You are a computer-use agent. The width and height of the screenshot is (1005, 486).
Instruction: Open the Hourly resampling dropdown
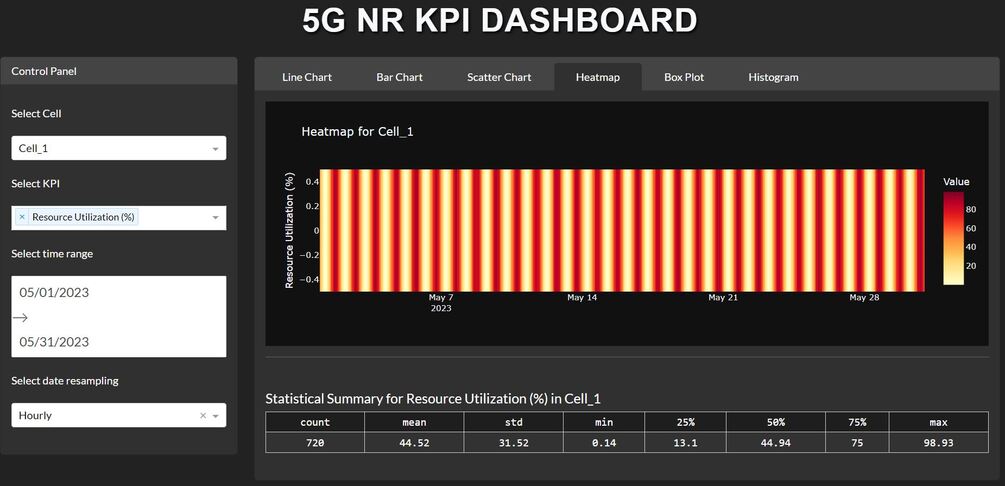119,415
